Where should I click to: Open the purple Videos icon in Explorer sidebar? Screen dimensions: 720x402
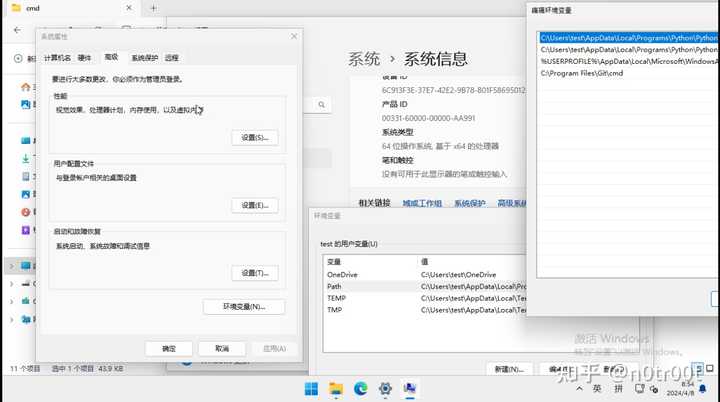[26, 230]
